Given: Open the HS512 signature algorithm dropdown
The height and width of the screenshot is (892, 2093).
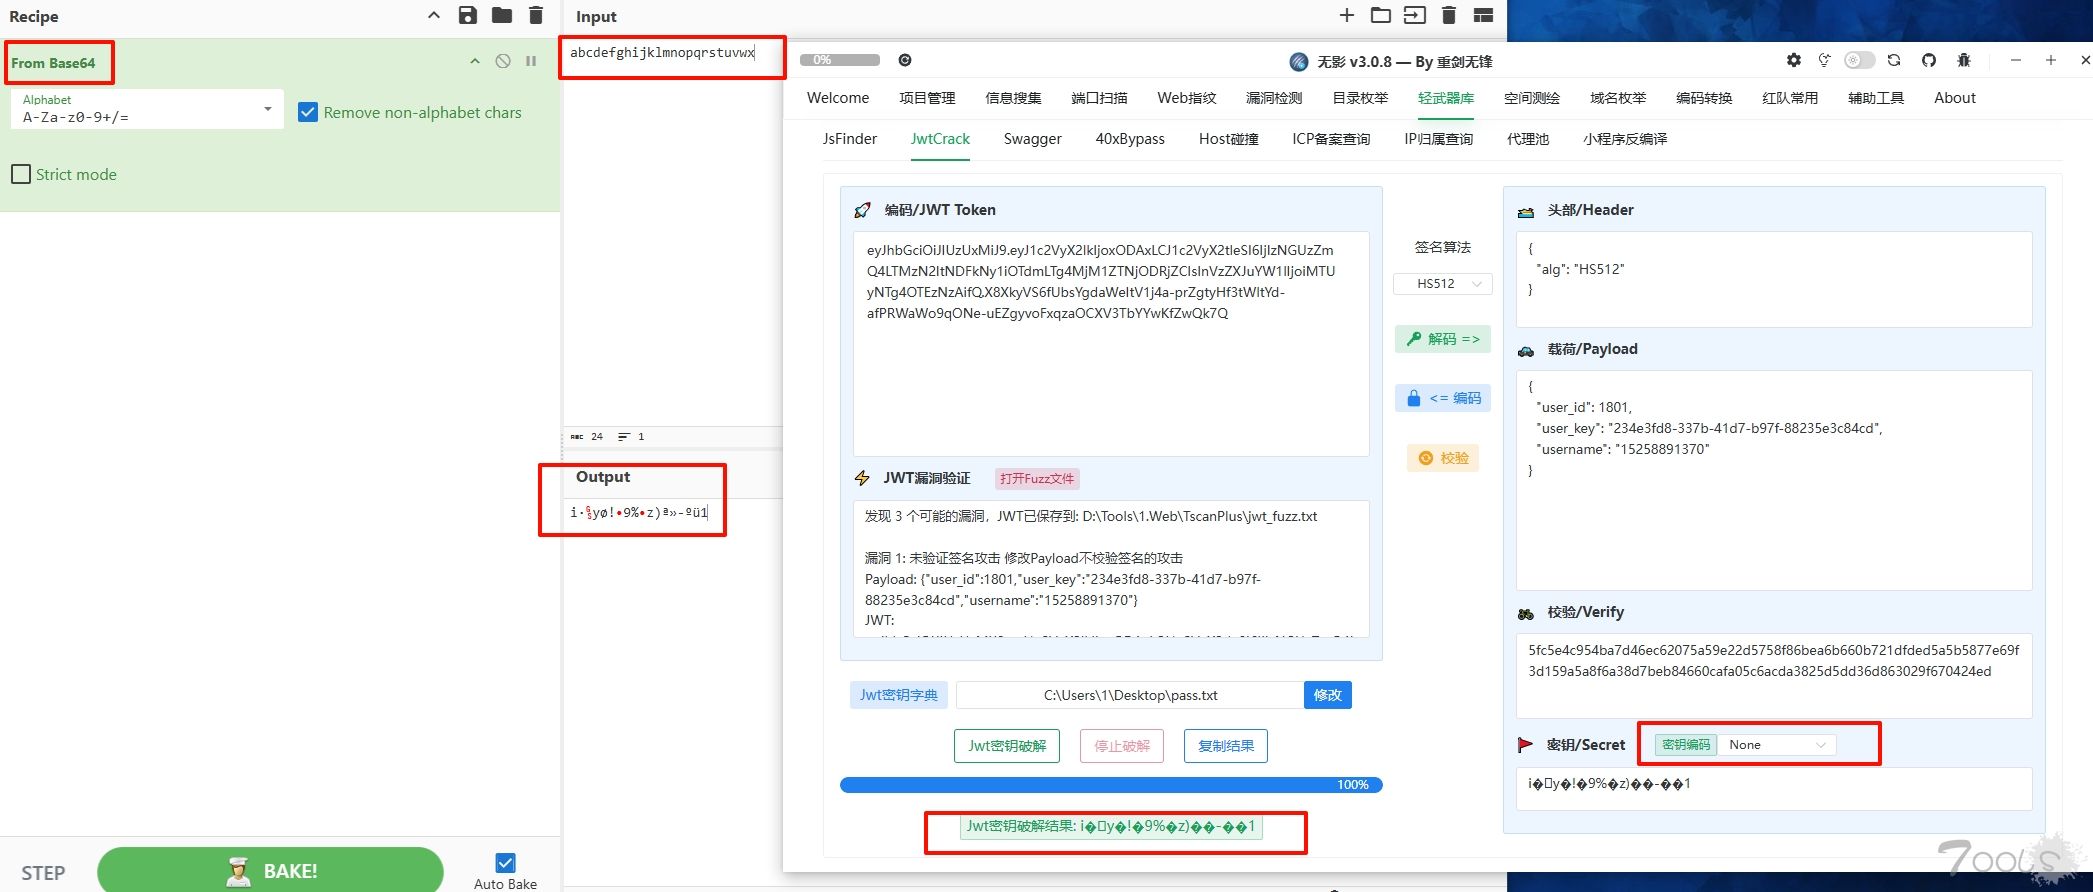Looking at the screenshot, I should pos(1443,284).
